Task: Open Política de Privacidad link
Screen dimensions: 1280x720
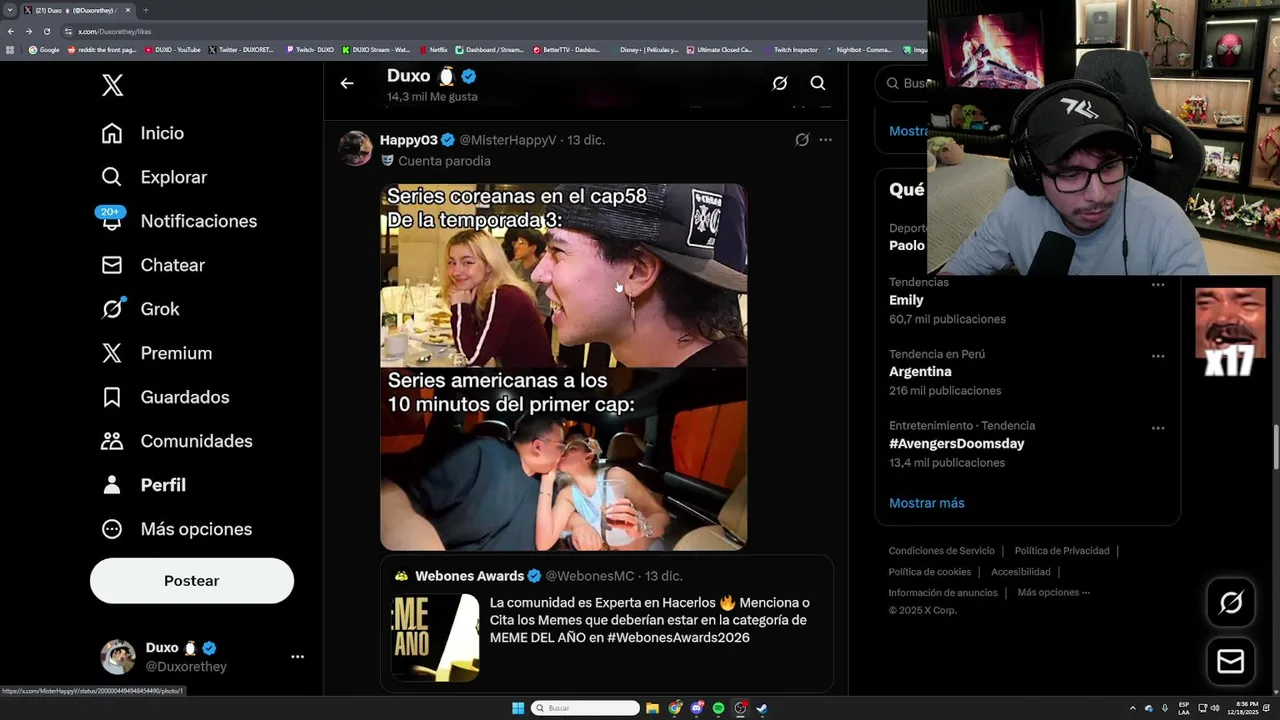Action: coord(1062,551)
